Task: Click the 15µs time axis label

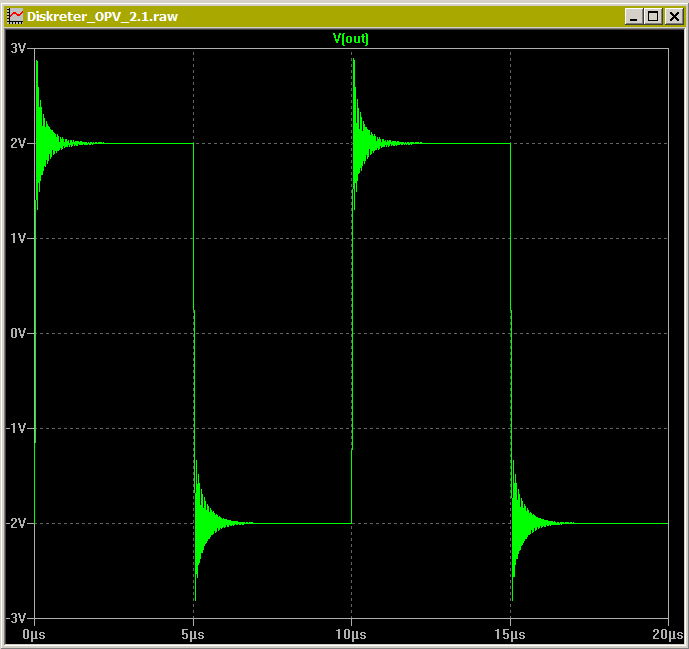Action: [x=510, y=634]
